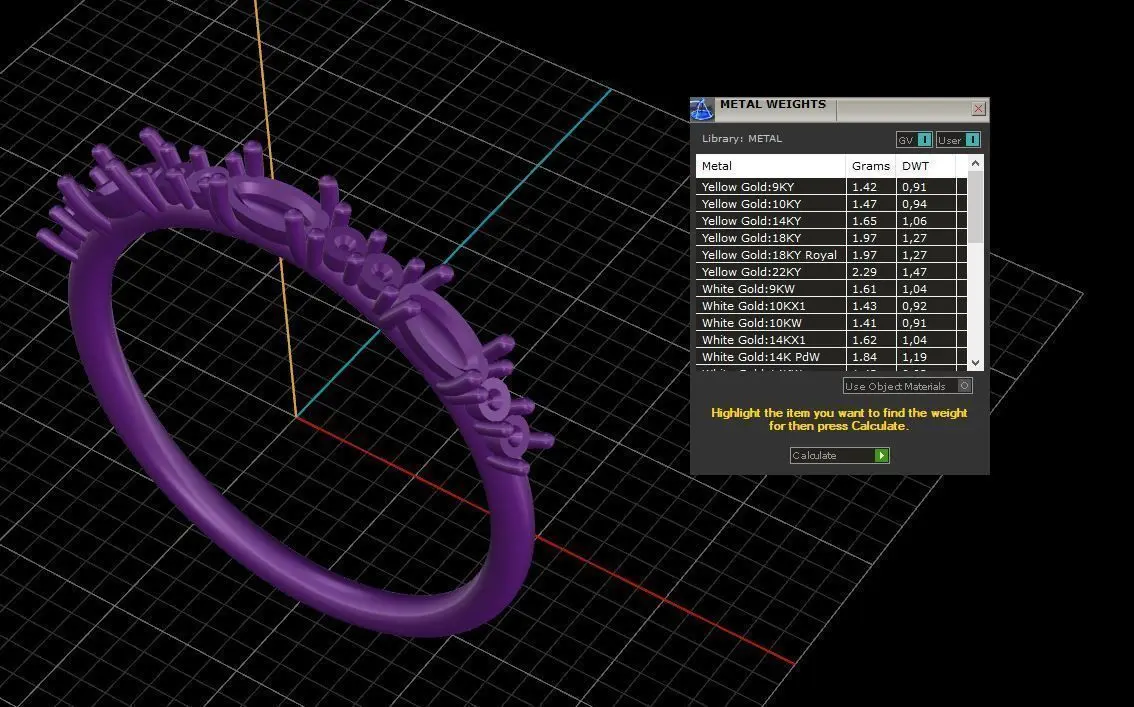Click the Metal column header
The height and width of the screenshot is (707, 1134).
click(x=771, y=166)
